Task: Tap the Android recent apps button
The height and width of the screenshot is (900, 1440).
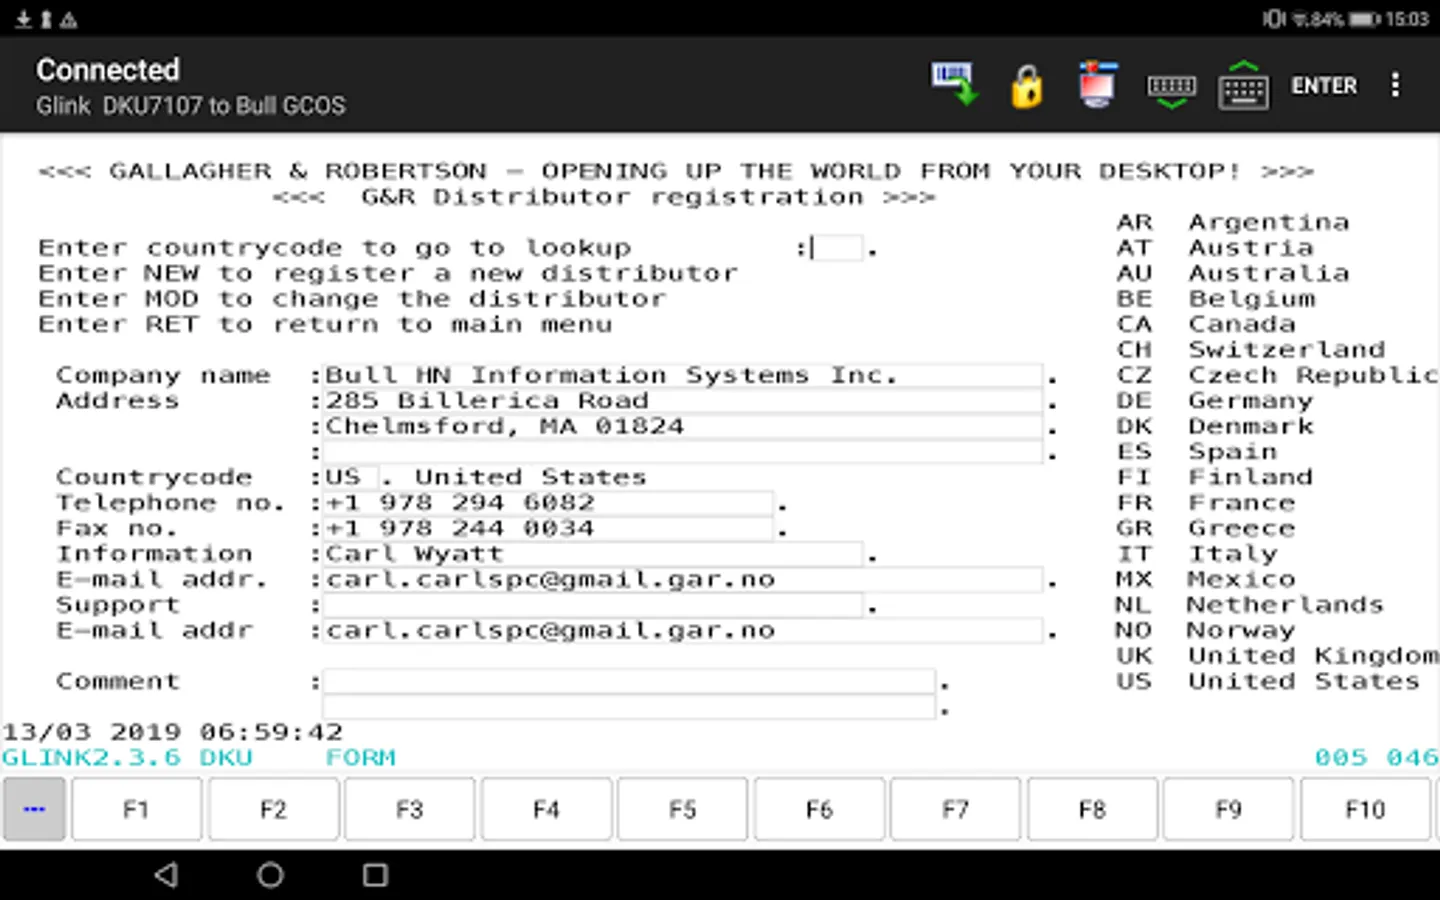Action: 375,875
